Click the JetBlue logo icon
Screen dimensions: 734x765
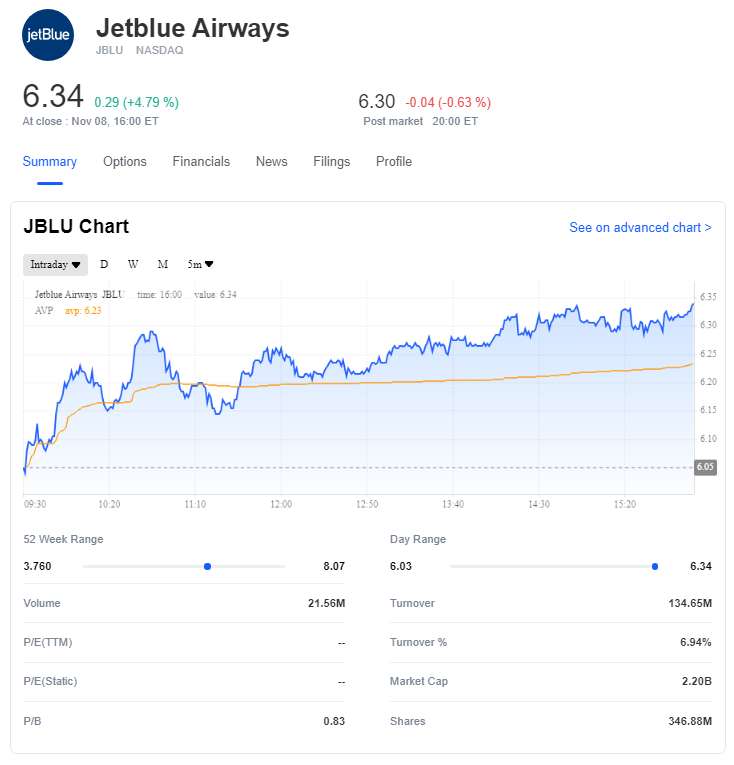pyautogui.click(x=48, y=36)
